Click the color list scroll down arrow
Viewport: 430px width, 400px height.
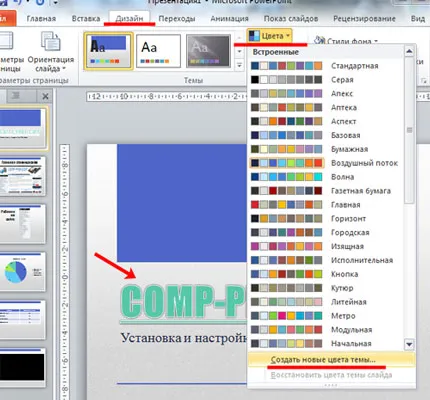pos(409,344)
